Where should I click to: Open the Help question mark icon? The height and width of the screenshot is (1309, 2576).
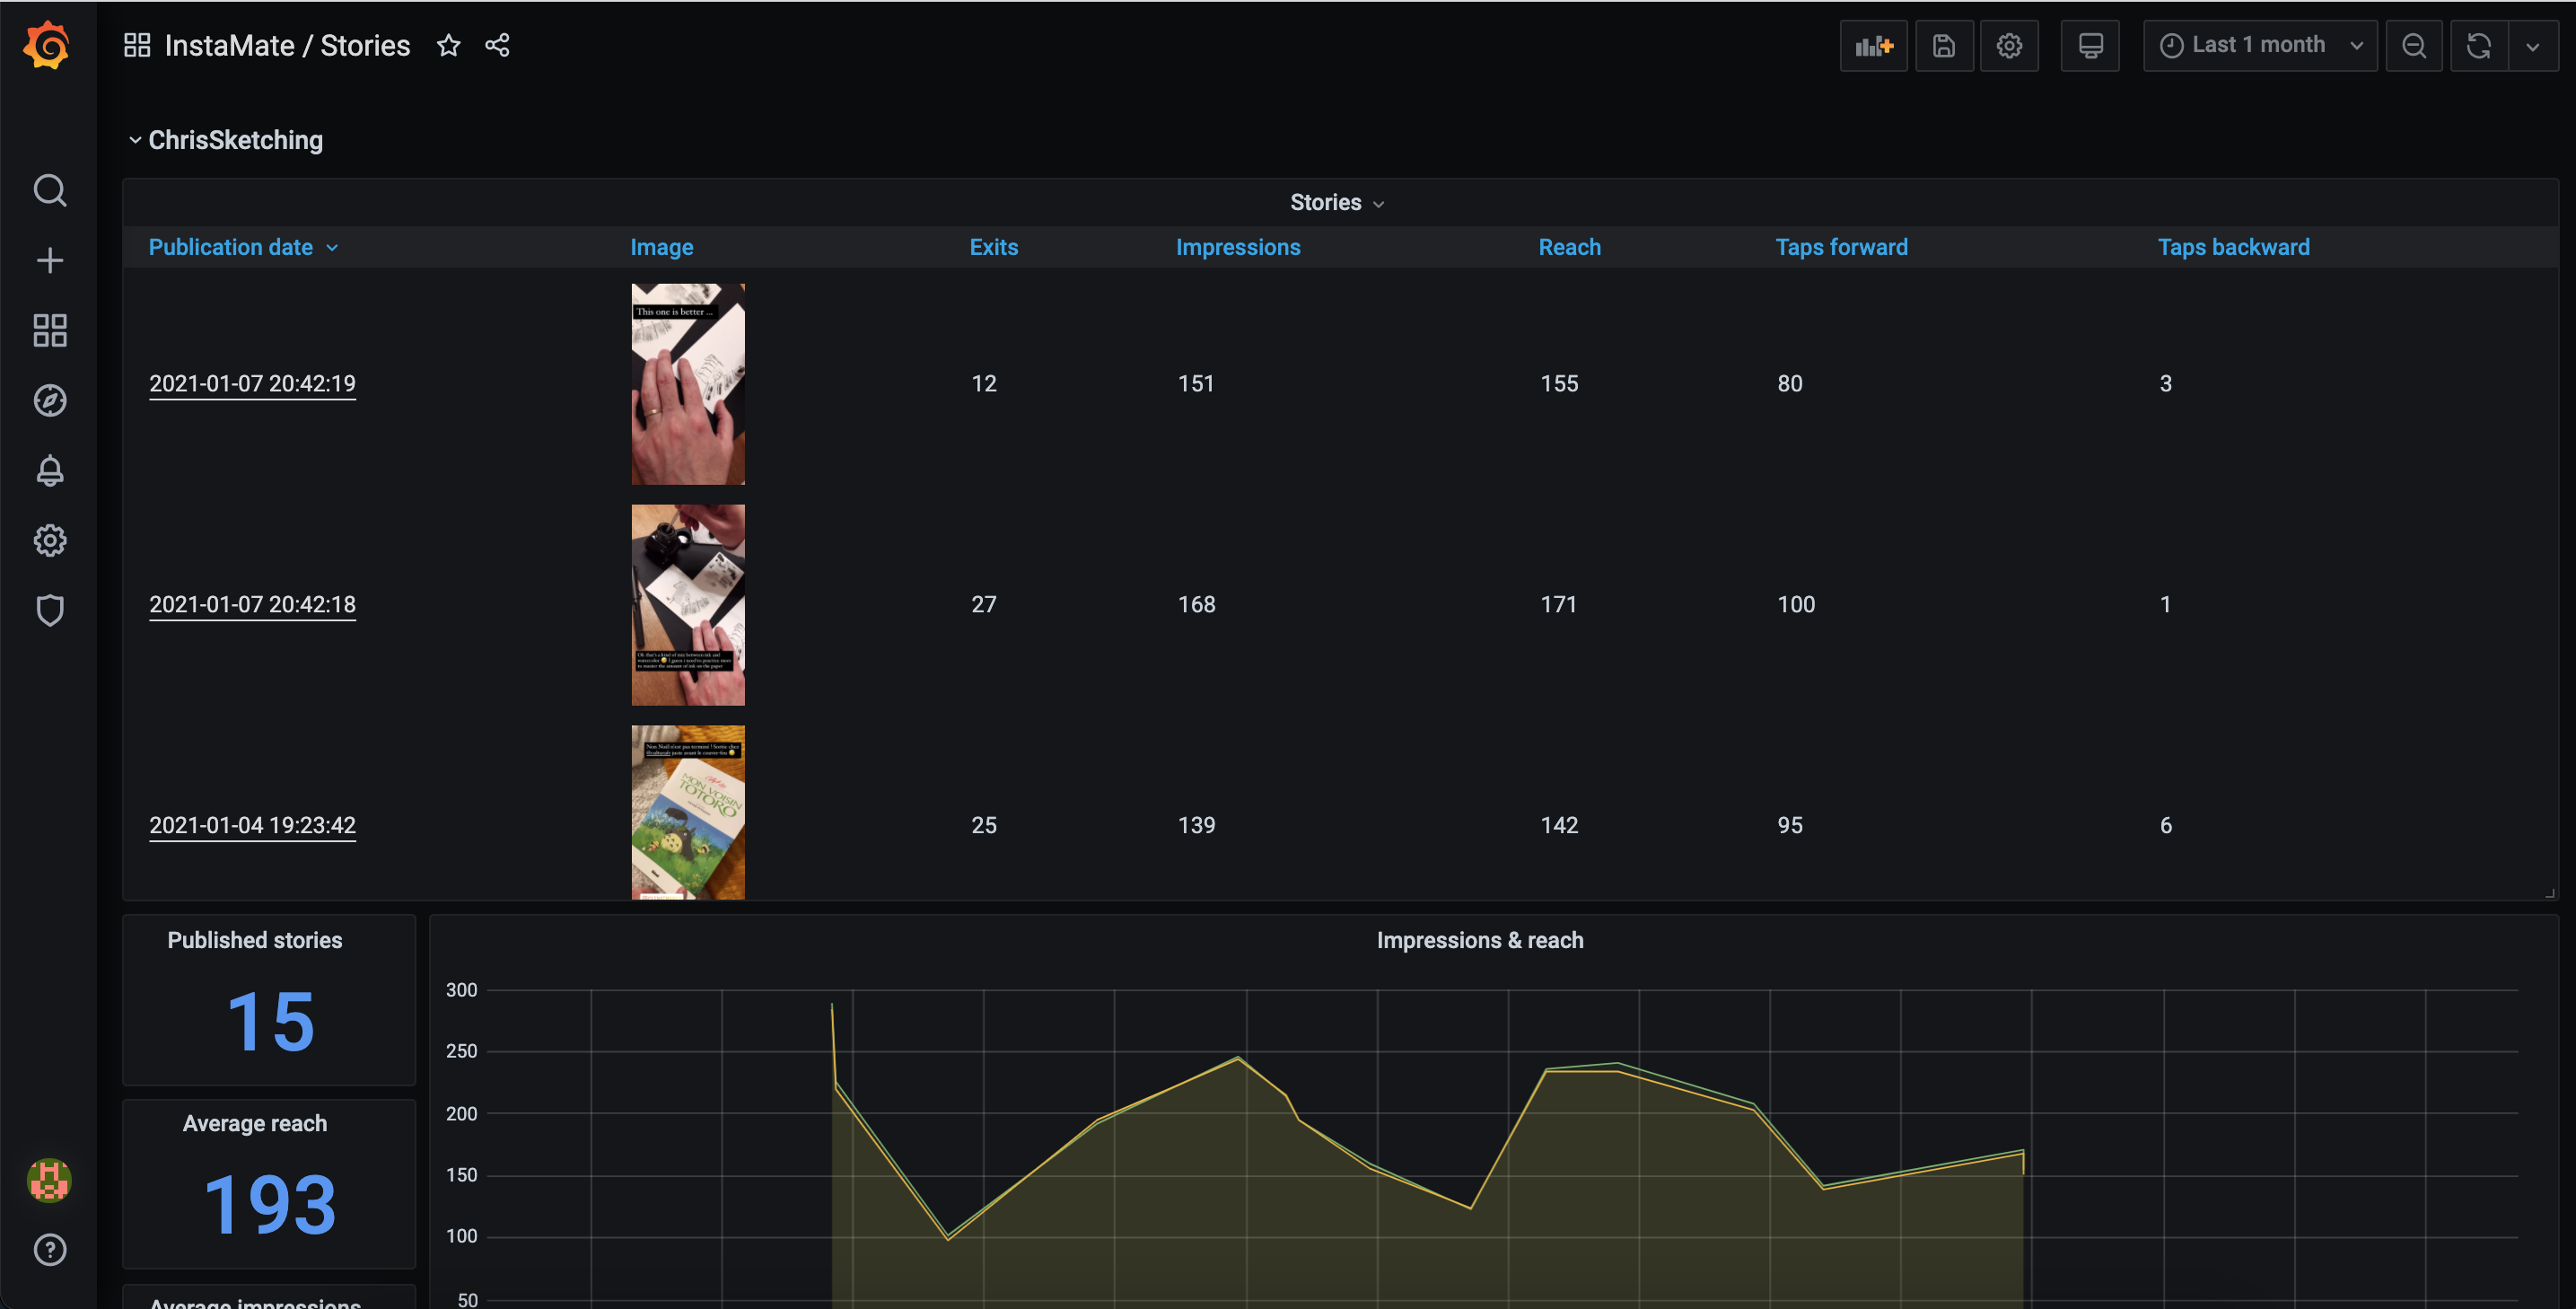(x=50, y=1249)
